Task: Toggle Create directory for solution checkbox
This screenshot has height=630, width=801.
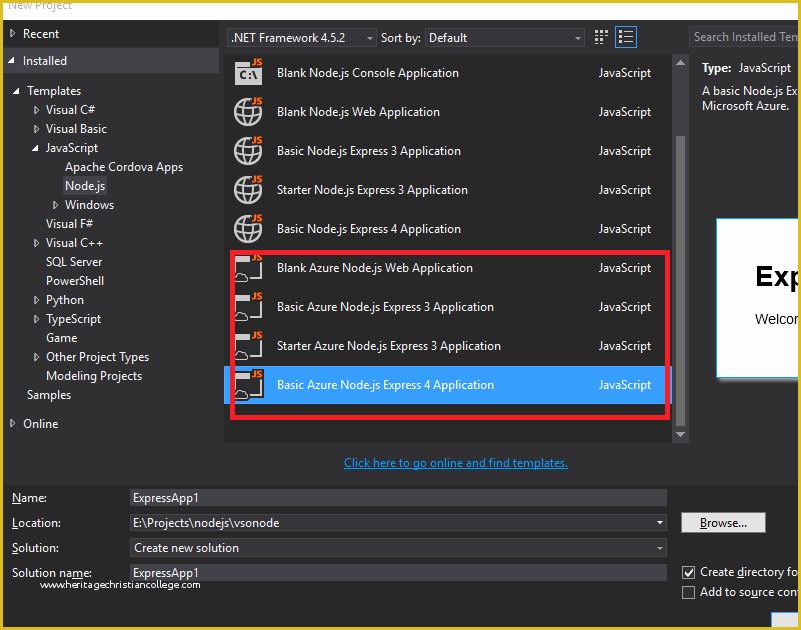Action: (689, 572)
